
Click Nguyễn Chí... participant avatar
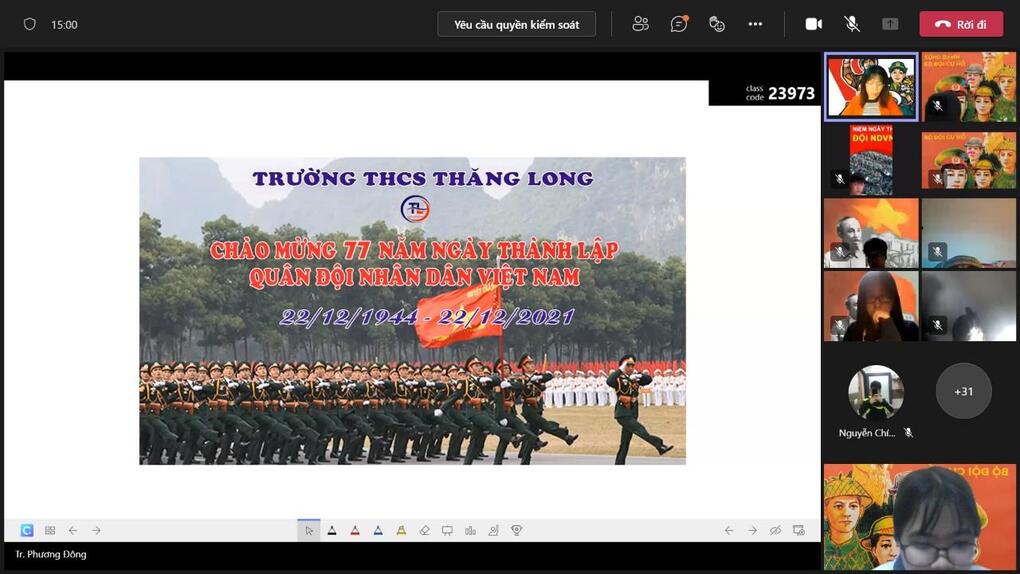pyautogui.click(x=876, y=392)
